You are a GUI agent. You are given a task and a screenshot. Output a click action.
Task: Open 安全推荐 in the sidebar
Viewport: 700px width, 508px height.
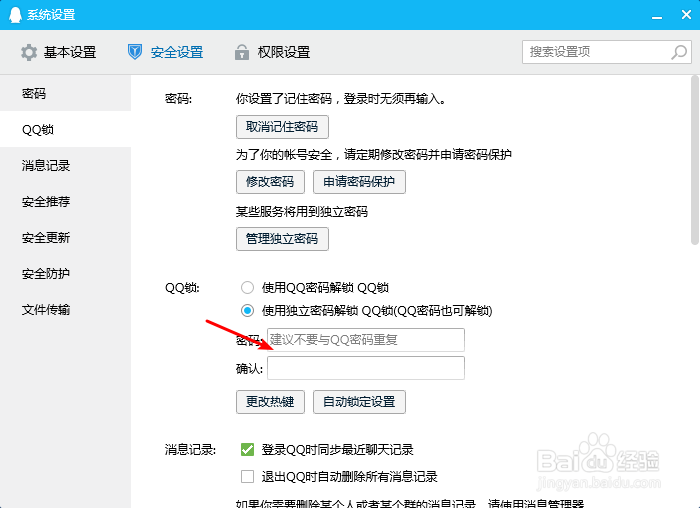(65, 202)
